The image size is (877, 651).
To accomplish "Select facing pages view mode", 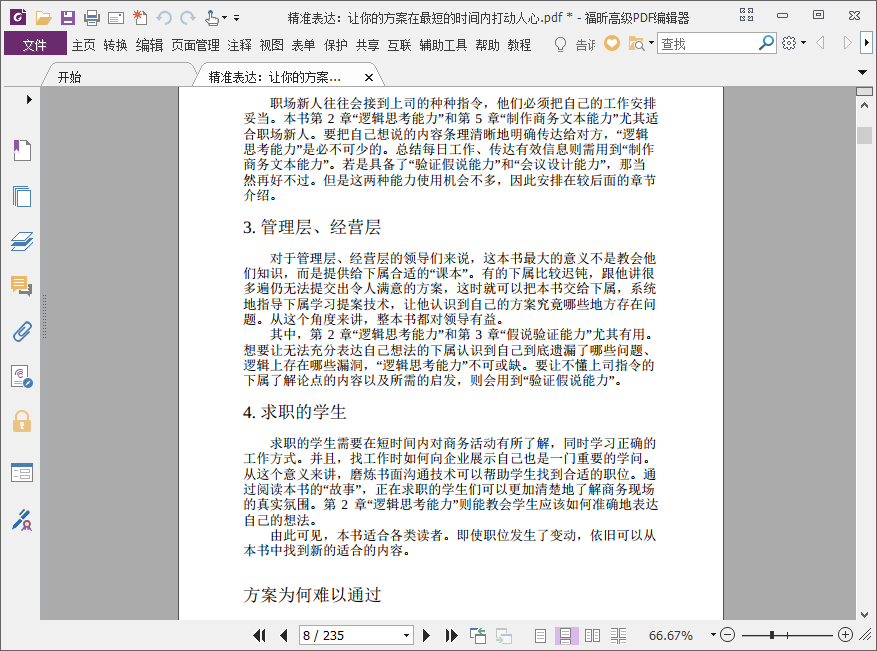I will coord(592,636).
